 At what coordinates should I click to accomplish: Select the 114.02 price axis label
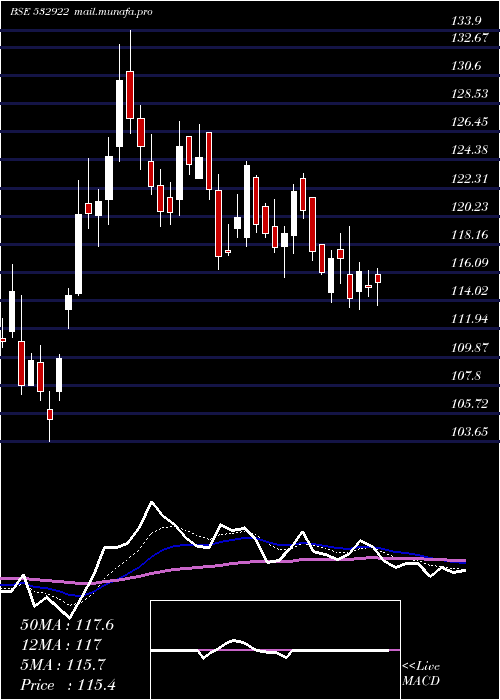tap(470, 292)
